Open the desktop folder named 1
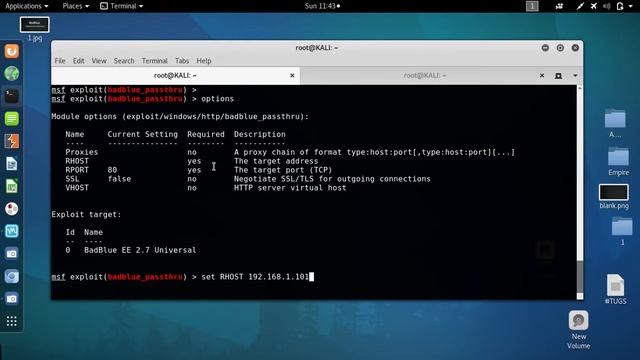This screenshot has width=640, height=360. pos(622,227)
